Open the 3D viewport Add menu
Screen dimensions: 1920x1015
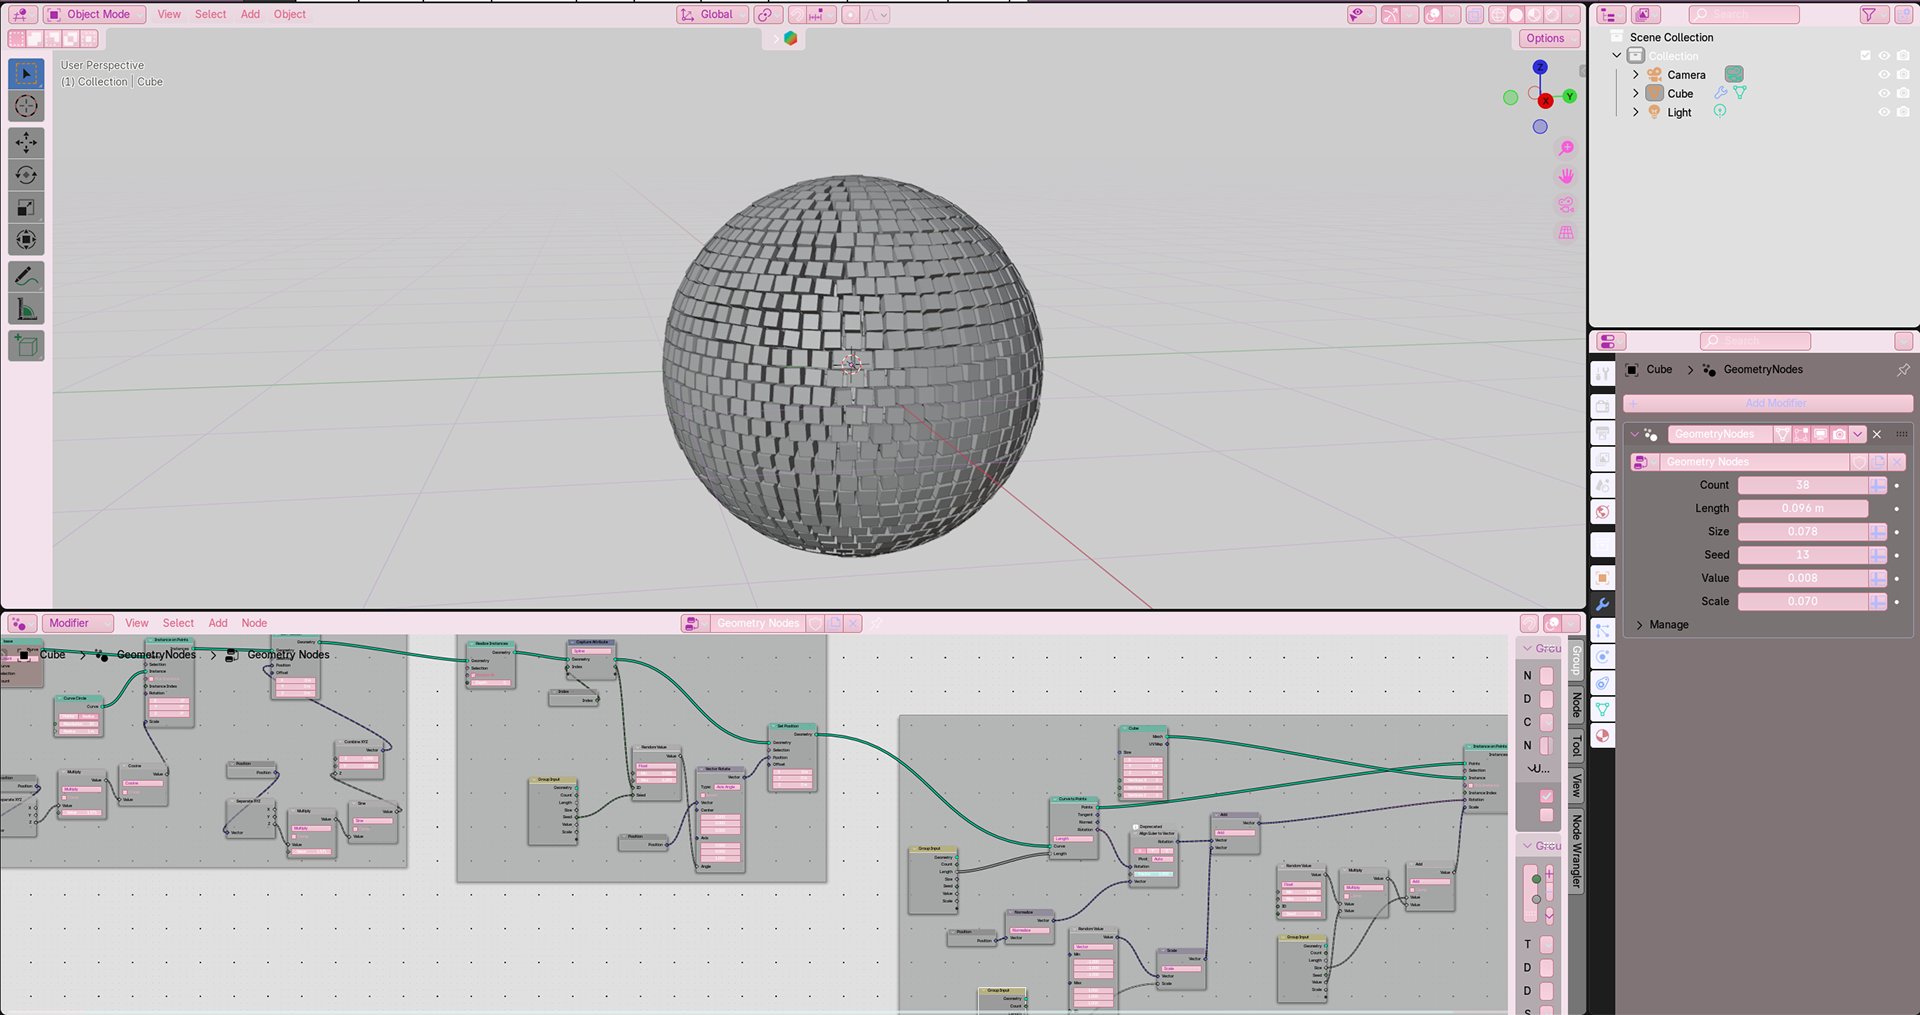(x=250, y=15)
